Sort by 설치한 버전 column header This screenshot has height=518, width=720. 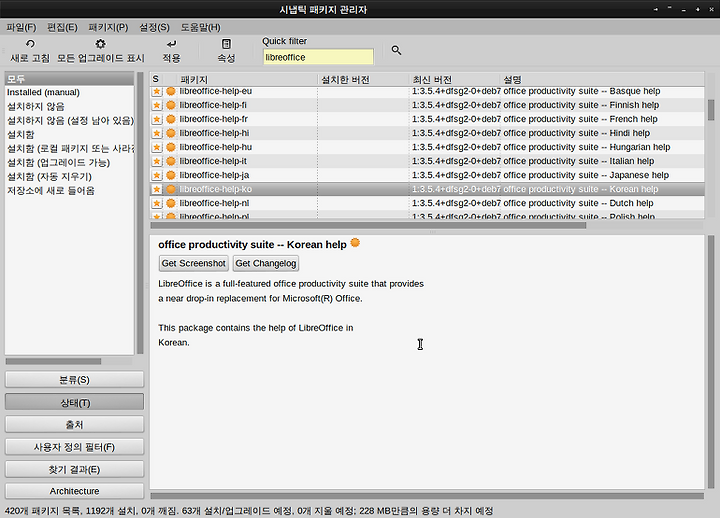point(363,79)
